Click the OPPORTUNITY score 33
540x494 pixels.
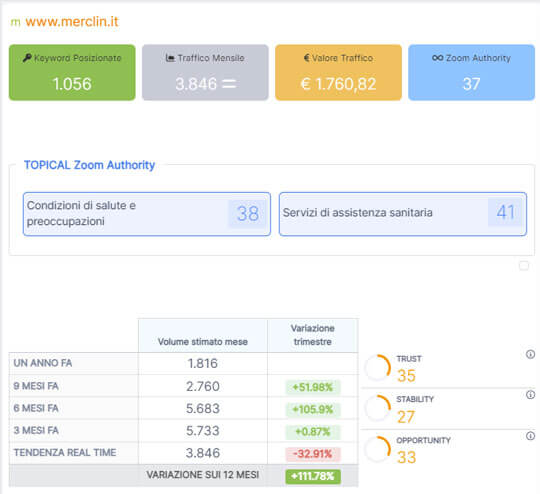coord(406,457)
